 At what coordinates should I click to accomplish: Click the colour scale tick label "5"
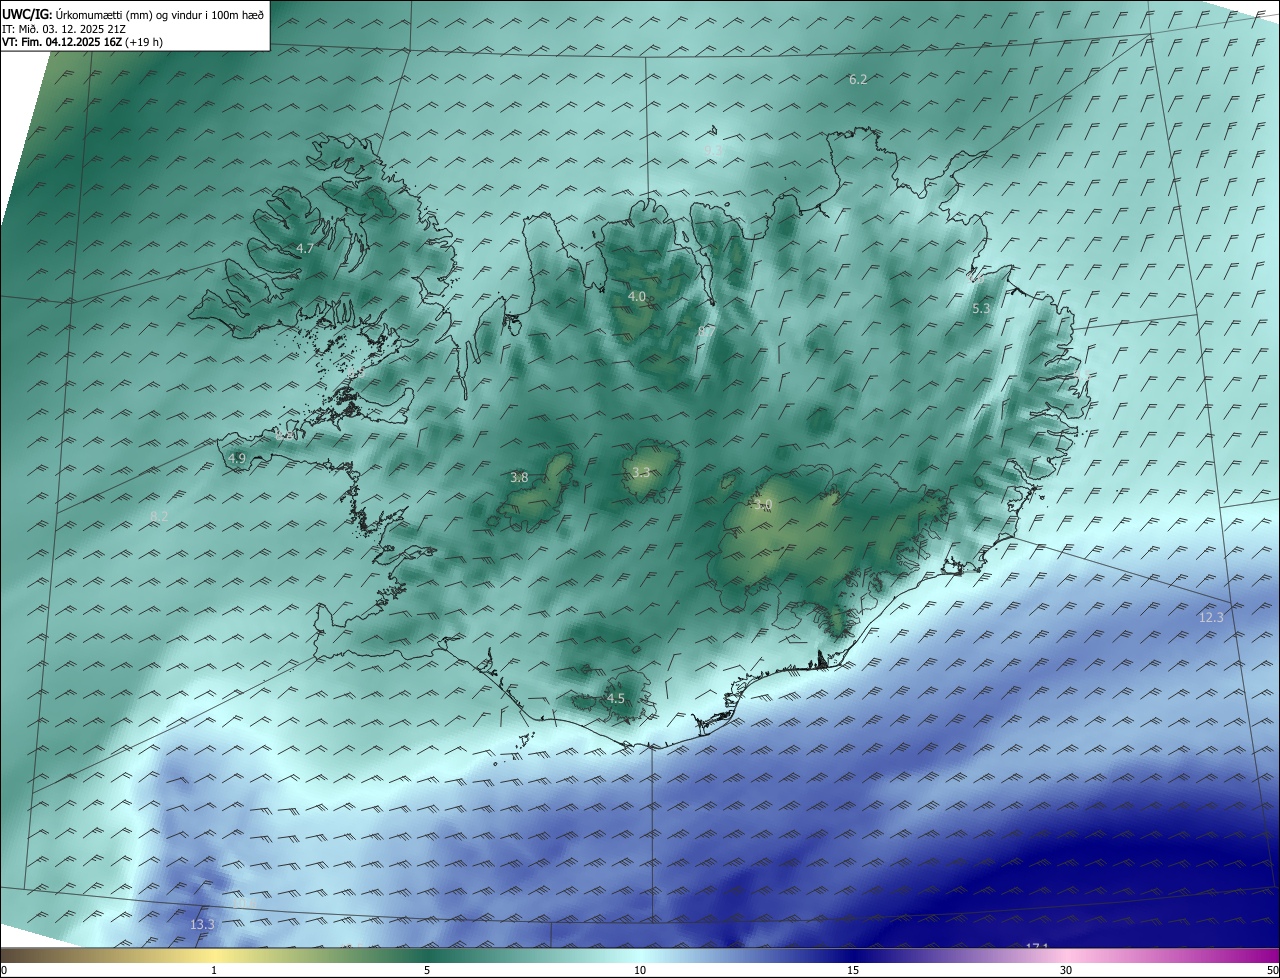[427, 970]
